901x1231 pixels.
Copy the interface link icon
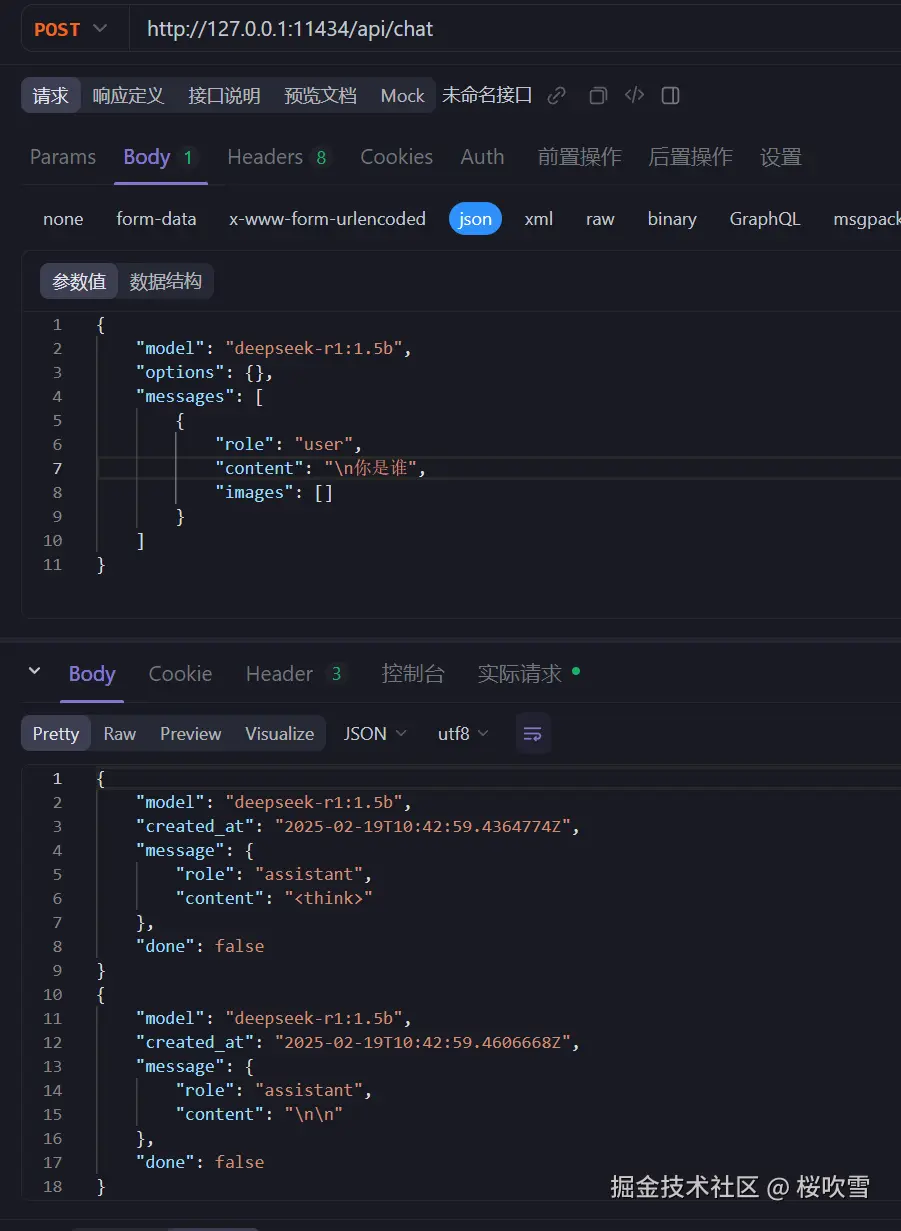click(557, 96)
